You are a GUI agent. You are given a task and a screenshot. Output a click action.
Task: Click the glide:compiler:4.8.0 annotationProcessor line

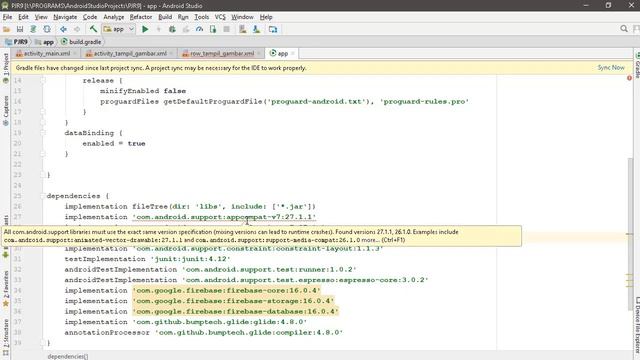(x=204, y=332)
